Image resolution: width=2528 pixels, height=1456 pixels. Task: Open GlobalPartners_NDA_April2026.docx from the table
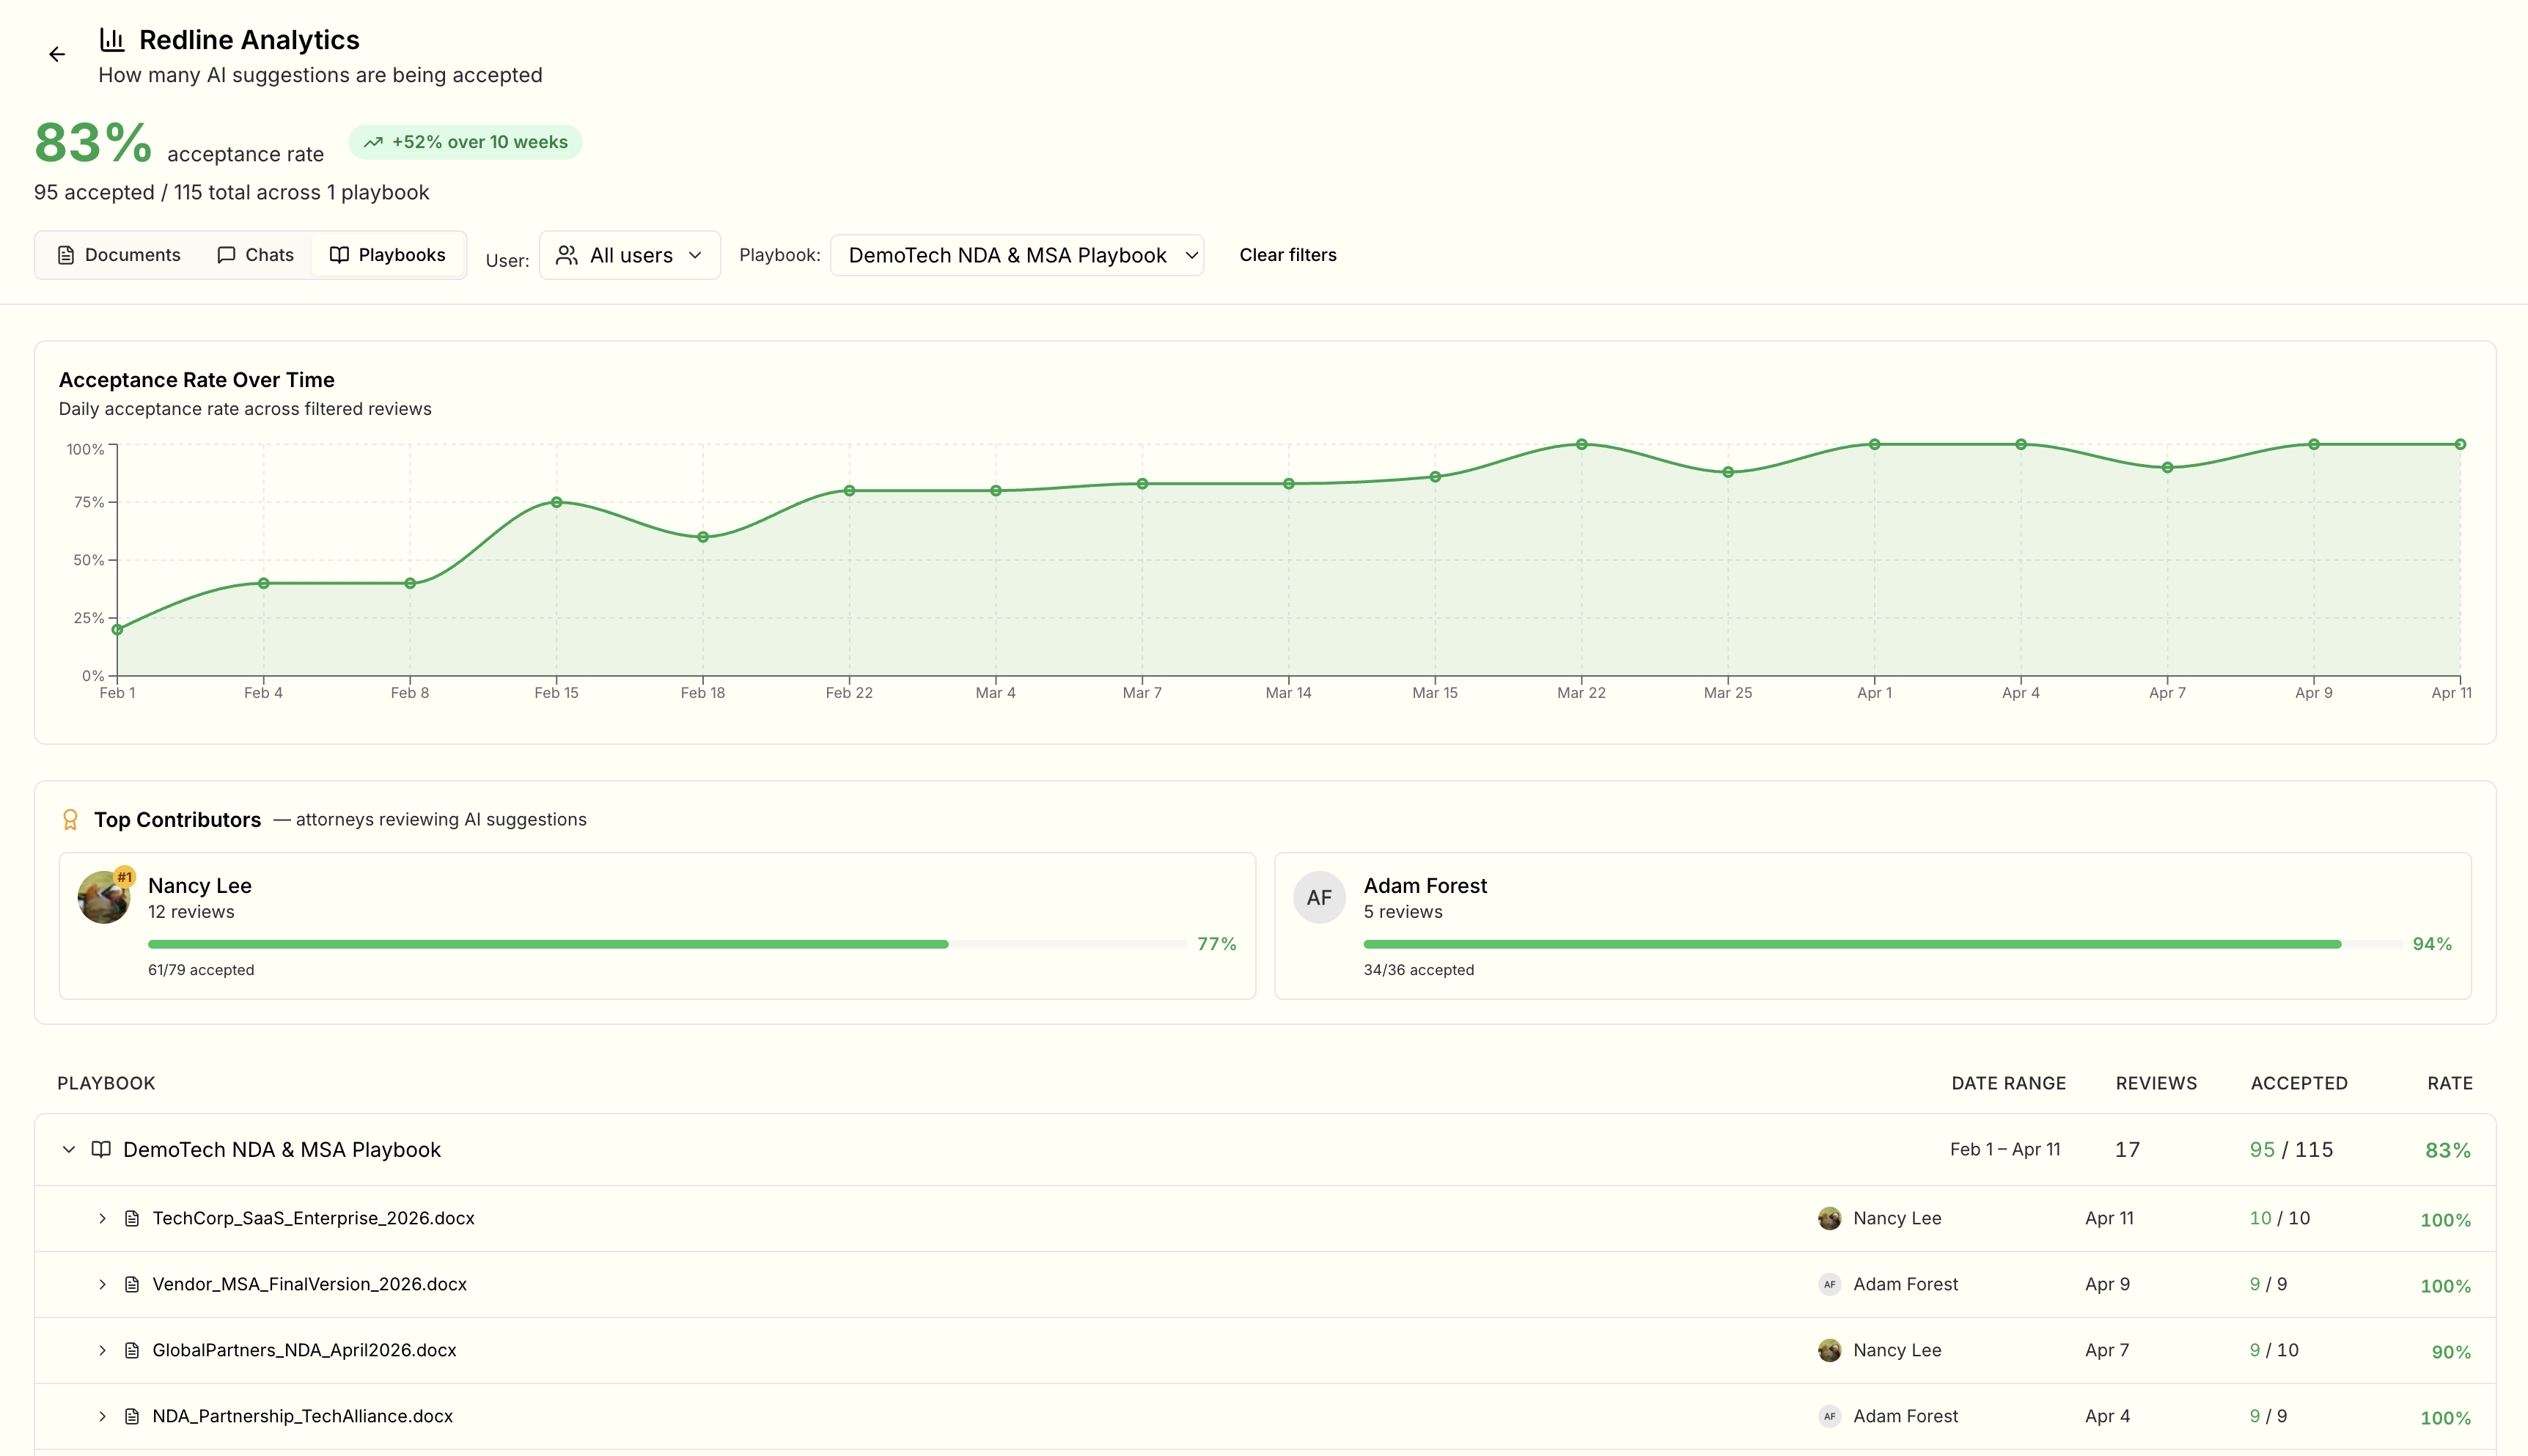pos(303,1350)
